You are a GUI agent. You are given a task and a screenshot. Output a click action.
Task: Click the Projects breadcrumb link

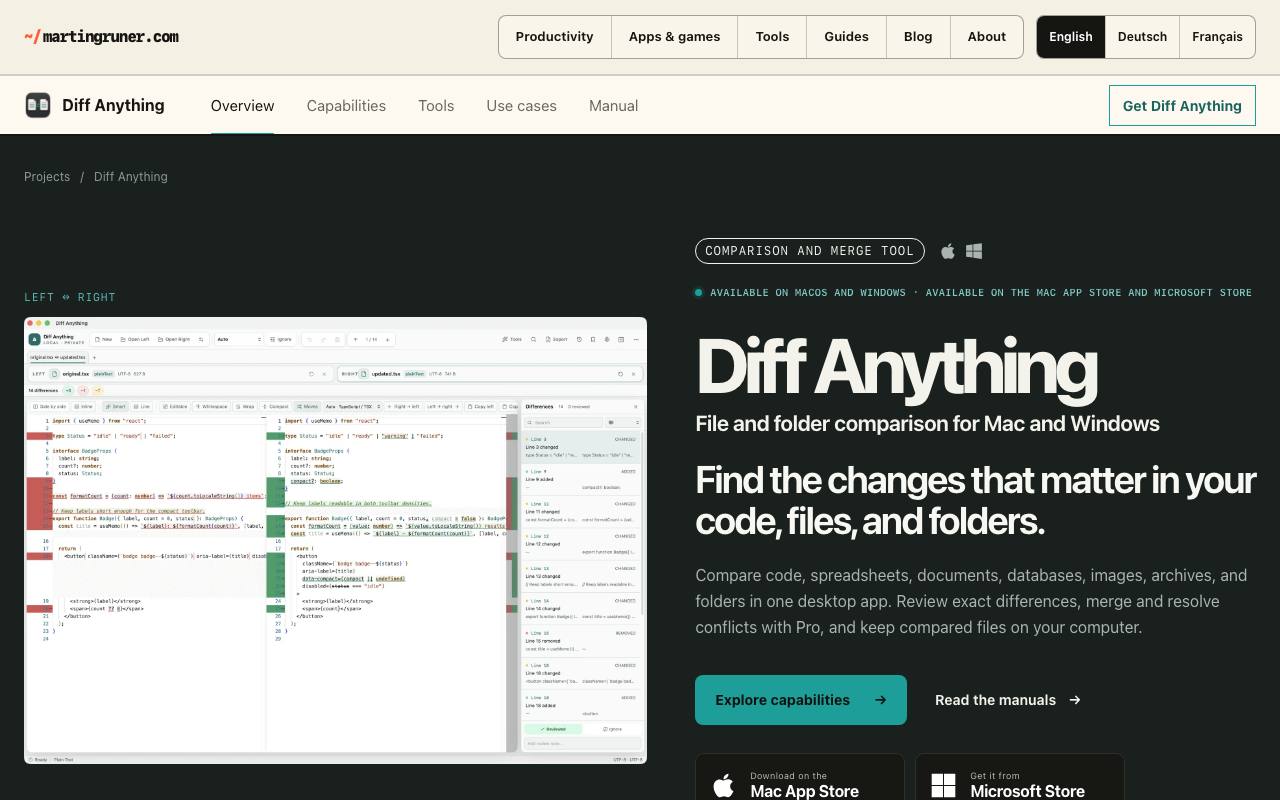pos(47,176)
